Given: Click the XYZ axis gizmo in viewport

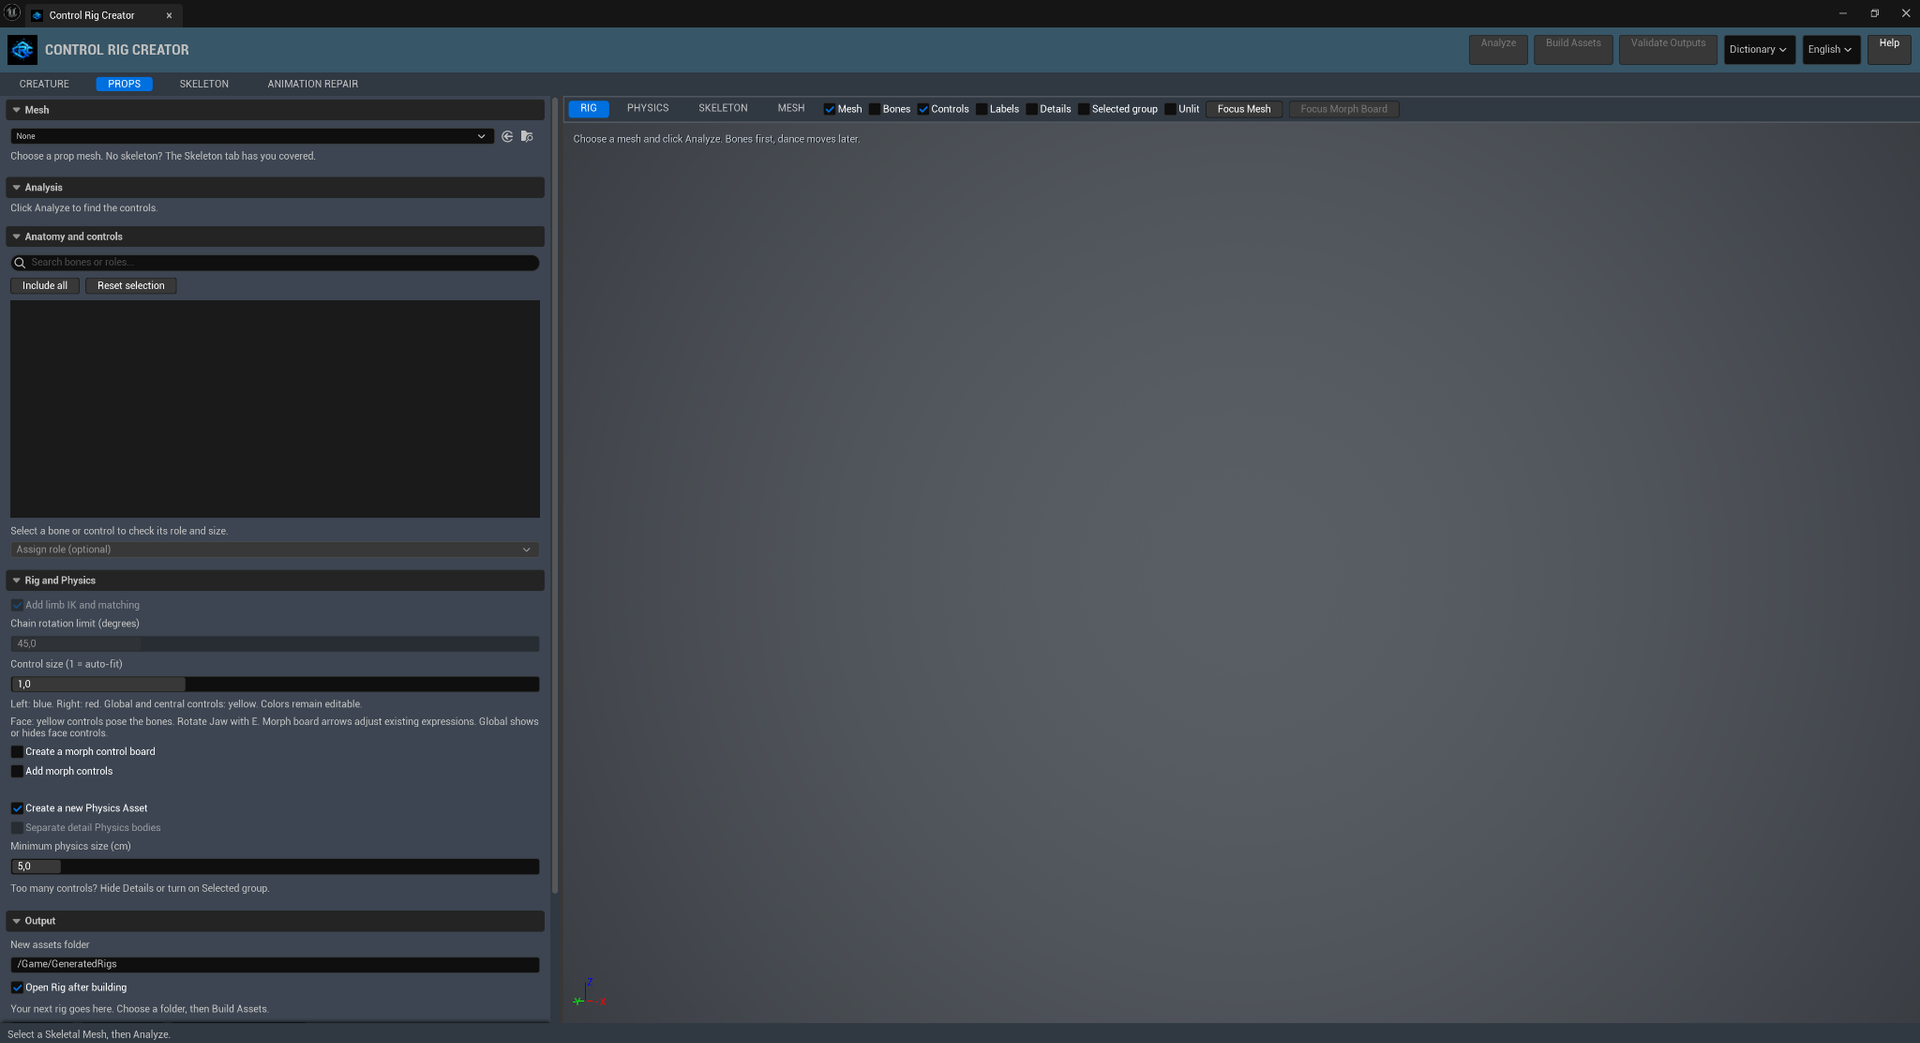Looking at the screenshot, I should (590, 992).
